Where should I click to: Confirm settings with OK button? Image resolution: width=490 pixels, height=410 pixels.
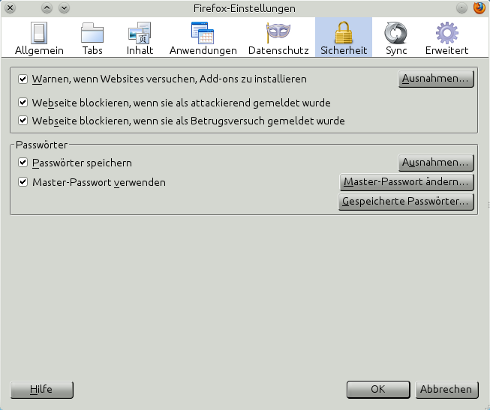pos(378,390)
